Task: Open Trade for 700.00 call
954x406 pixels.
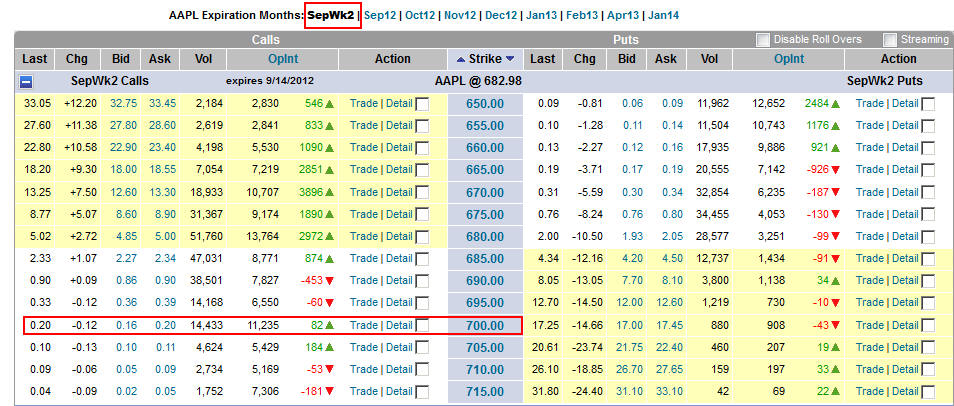Action: 364,325
